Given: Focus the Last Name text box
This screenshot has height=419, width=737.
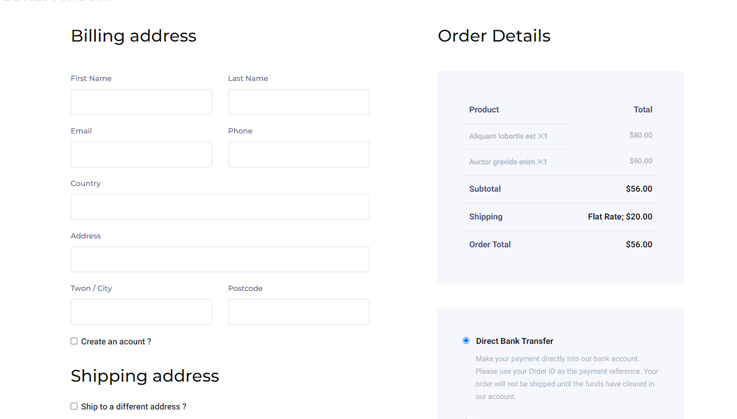Looking at the screenshot, I should [298, 102].
